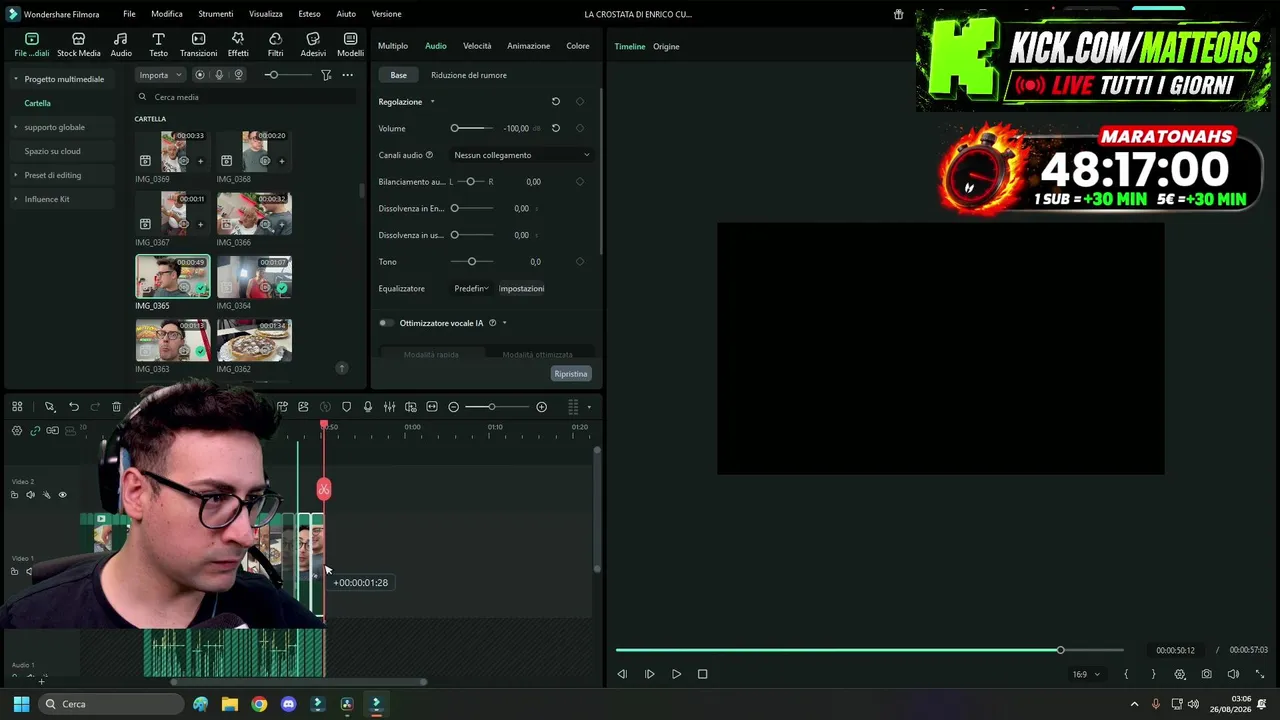
Task: Take a preview snapshot with camera icon
Action: point(1207,674)
